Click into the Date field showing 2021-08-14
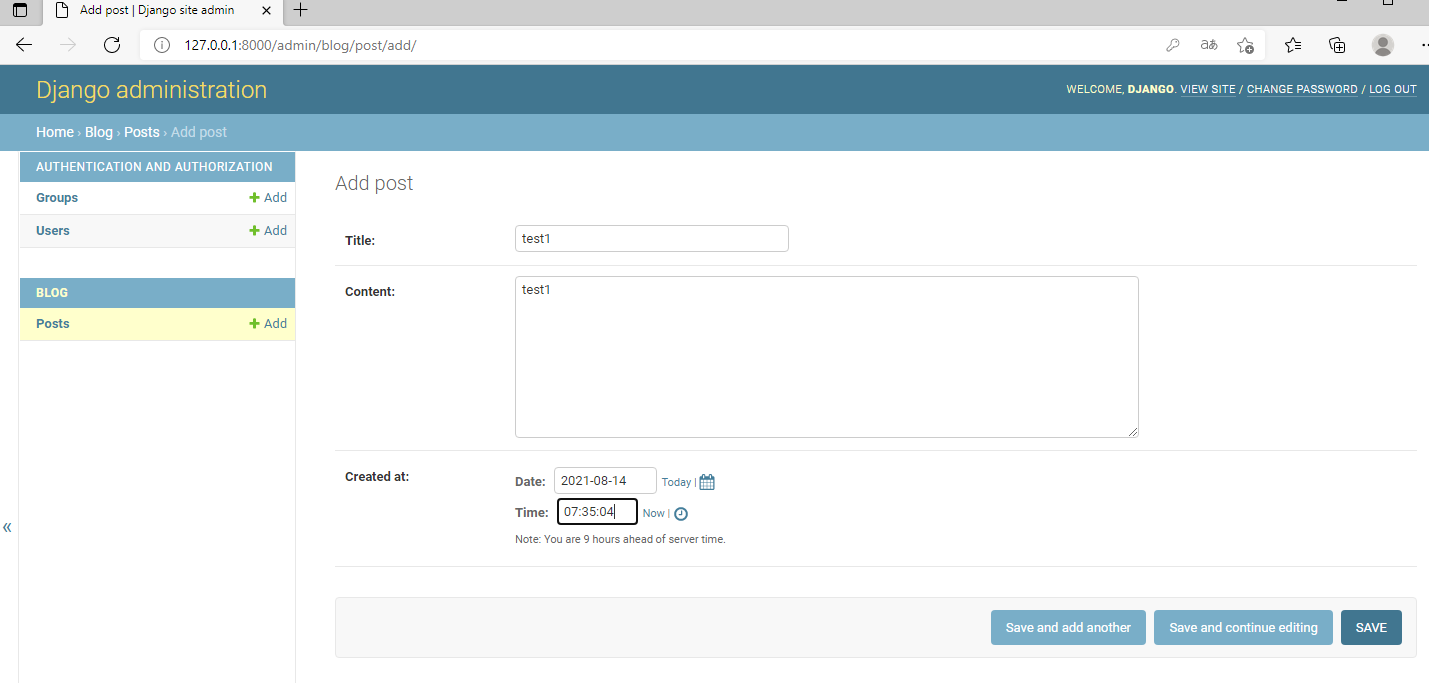Viewport: 1429px width, 683px height. [x=605, y=481]
